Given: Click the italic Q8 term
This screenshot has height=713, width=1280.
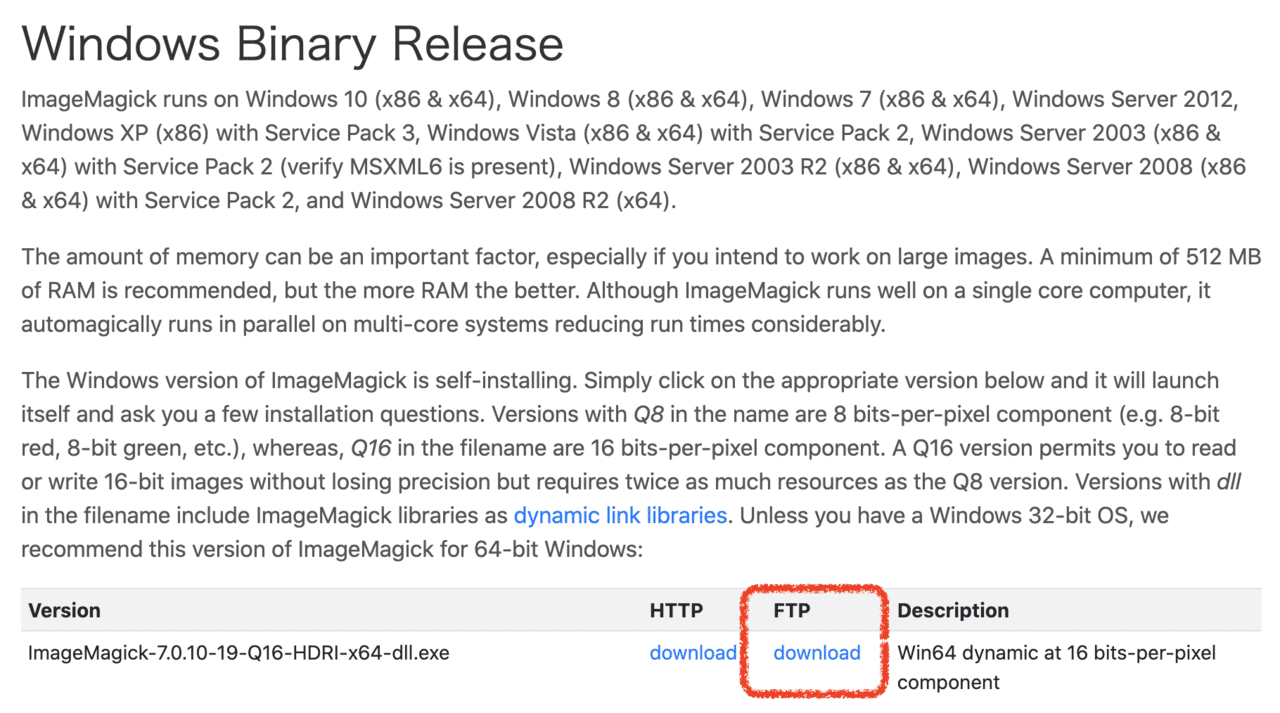Looking at the screenshot, I should (648, 414).
